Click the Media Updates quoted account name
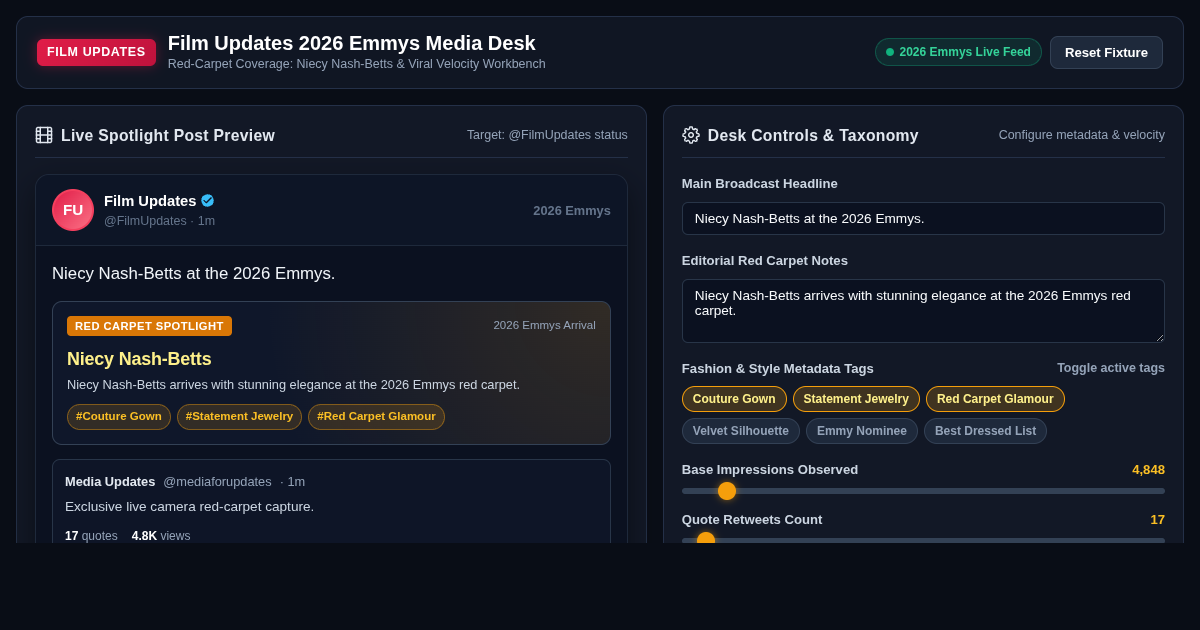1200x630 pixels. click(x=110, y=482)
